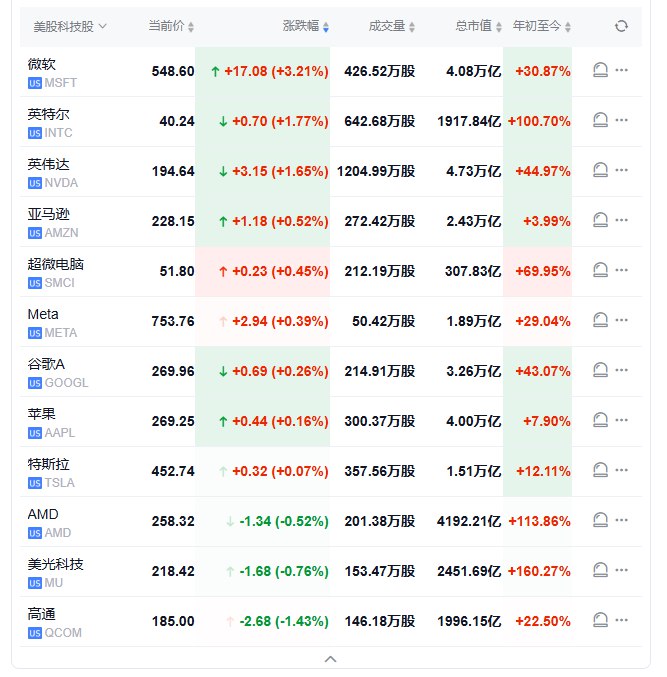Screen dimensions: 667x677
Task: Click the SMCI ticker label
Action: [60, 283]
